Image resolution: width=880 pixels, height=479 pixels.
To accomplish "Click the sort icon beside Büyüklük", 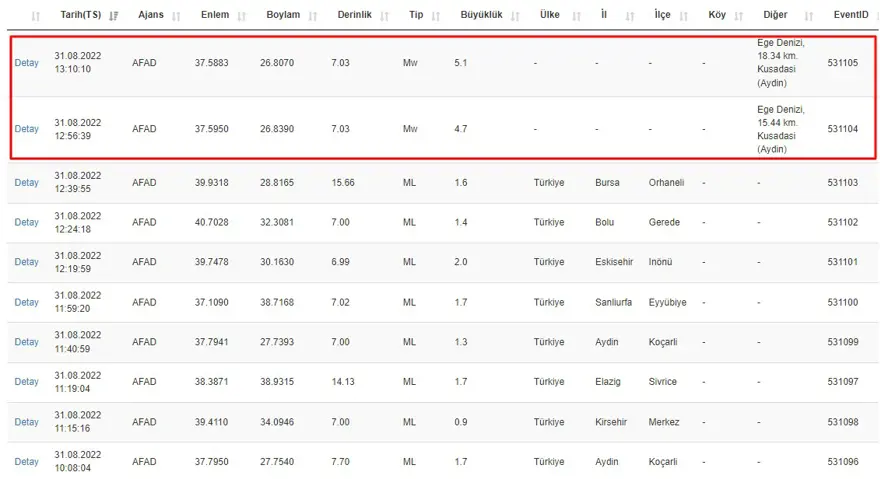I will (x=516, y=16).
